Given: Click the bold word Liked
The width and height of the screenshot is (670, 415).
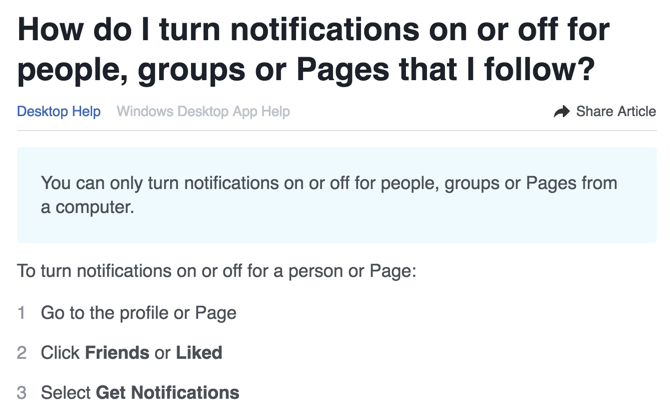Looking at the screenshot, I should [199, 353].
